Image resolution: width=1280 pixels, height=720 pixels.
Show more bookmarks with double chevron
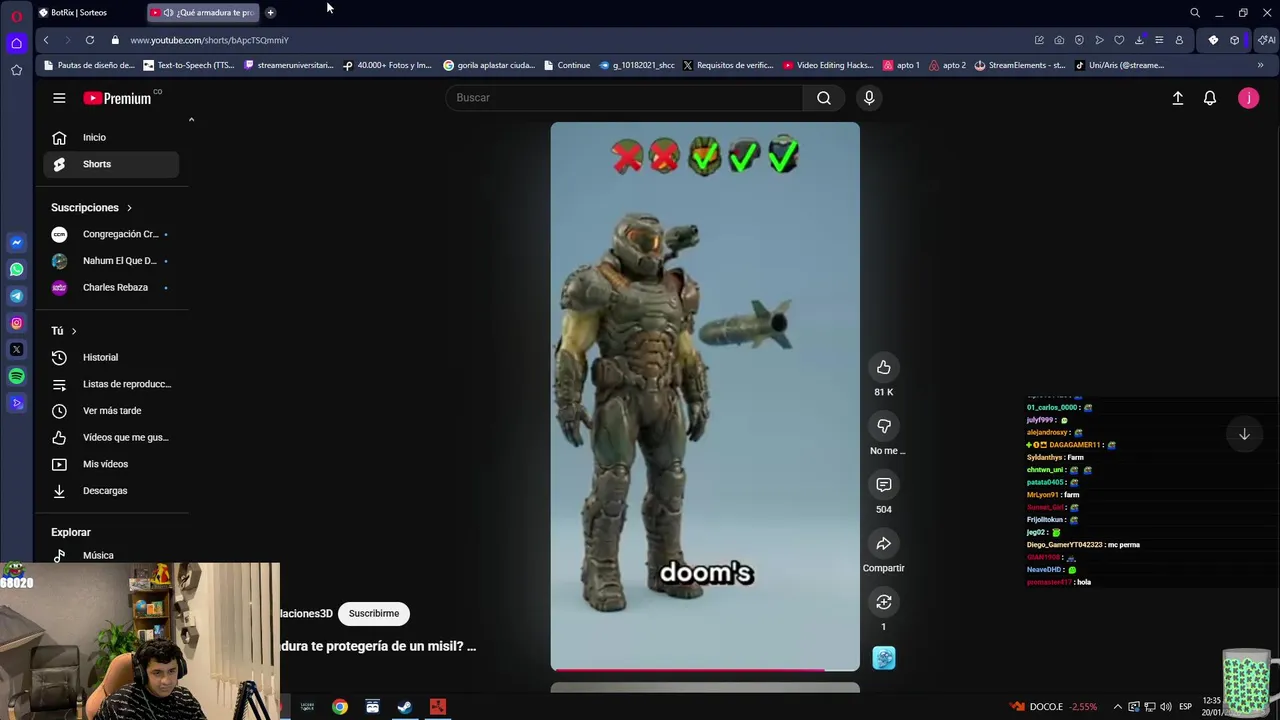coord(1260,65)
